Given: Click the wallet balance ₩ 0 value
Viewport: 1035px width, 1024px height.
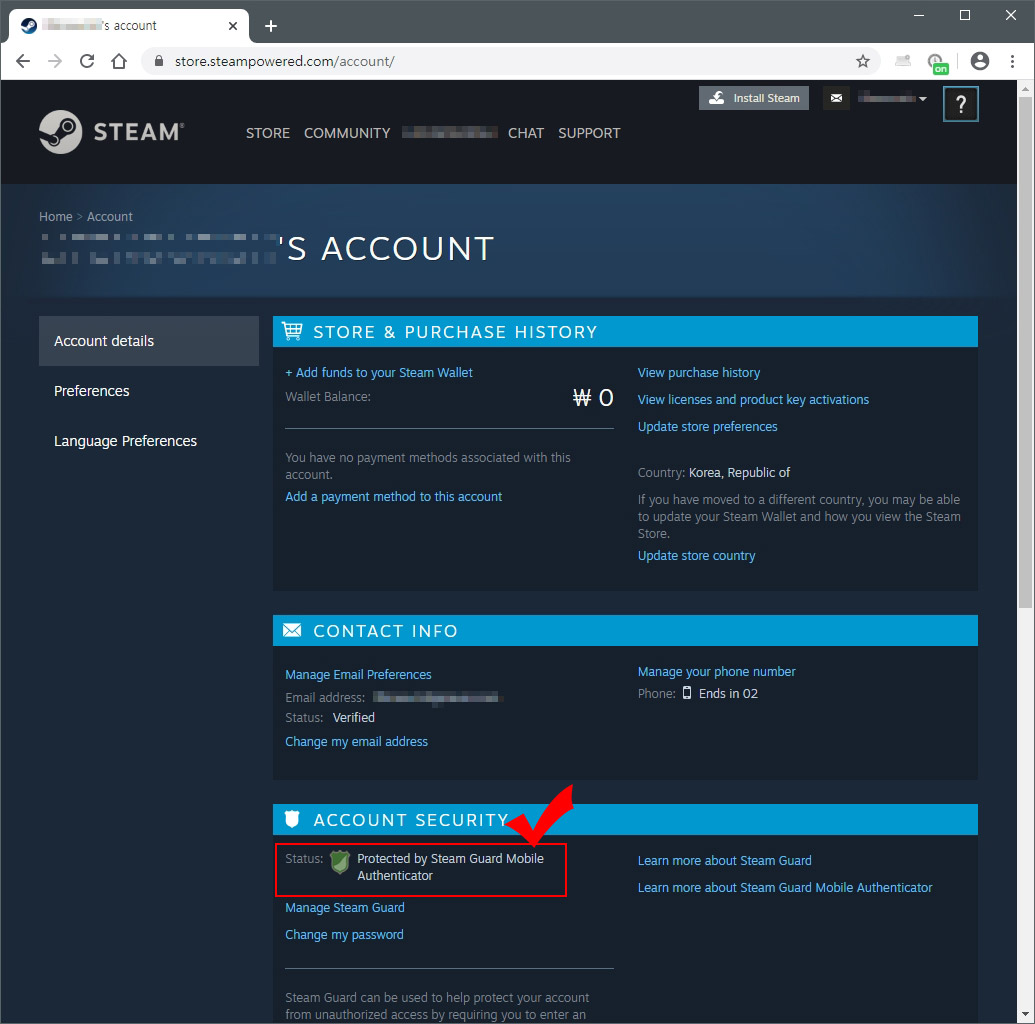Looking at the screenshot, I should [593, 397].
